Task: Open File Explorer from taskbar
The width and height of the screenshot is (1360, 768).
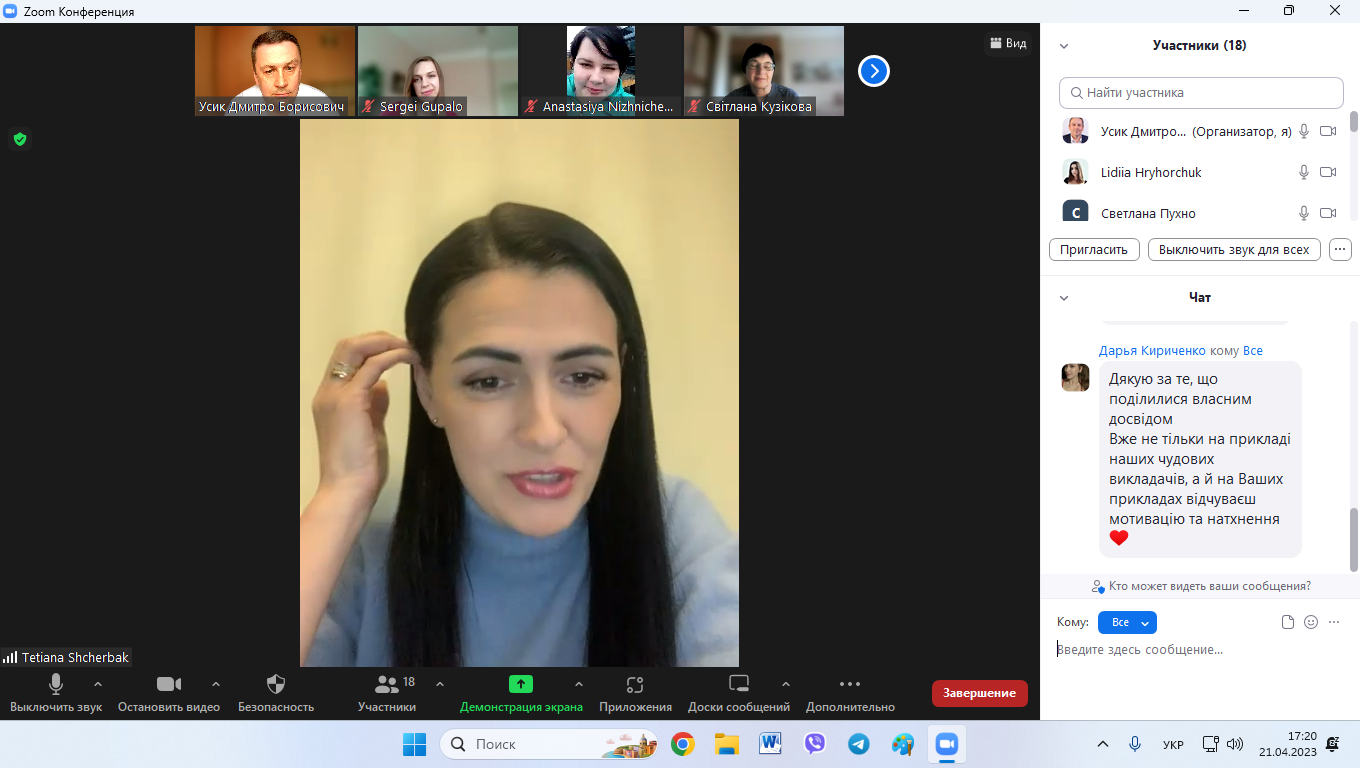Action: pyautogui.click(x=727, y=744)
